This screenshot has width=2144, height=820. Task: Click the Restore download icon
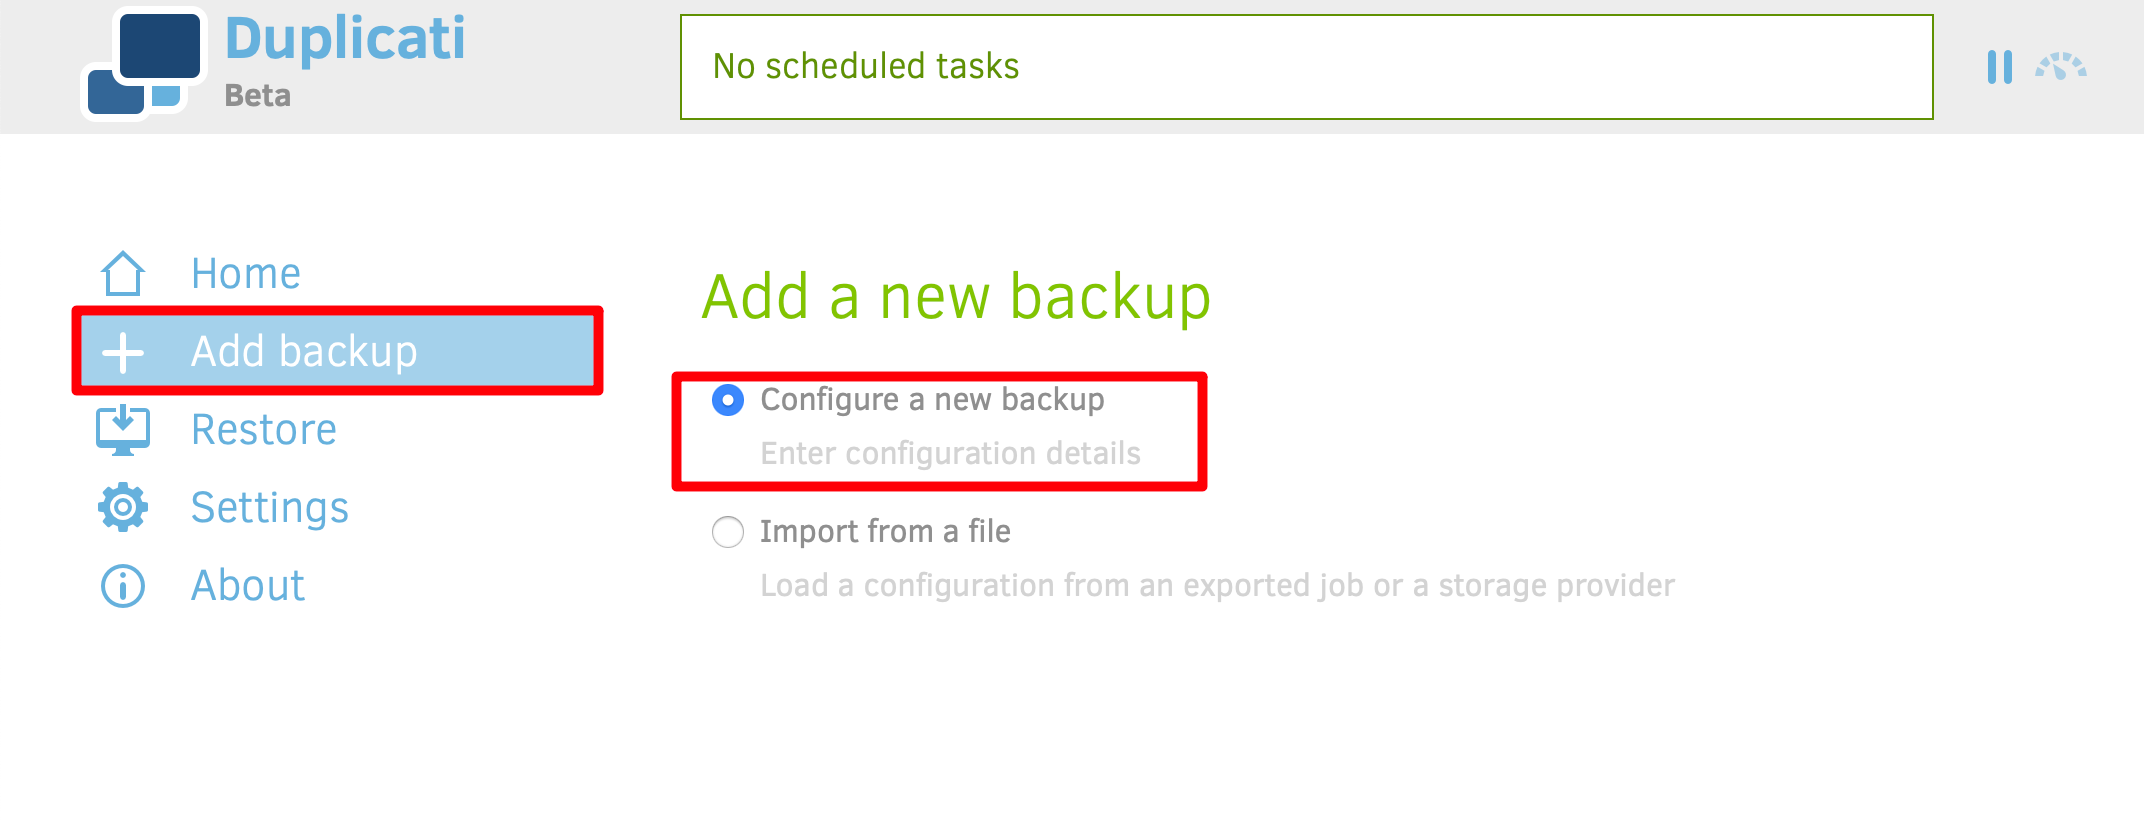(123, 430)
